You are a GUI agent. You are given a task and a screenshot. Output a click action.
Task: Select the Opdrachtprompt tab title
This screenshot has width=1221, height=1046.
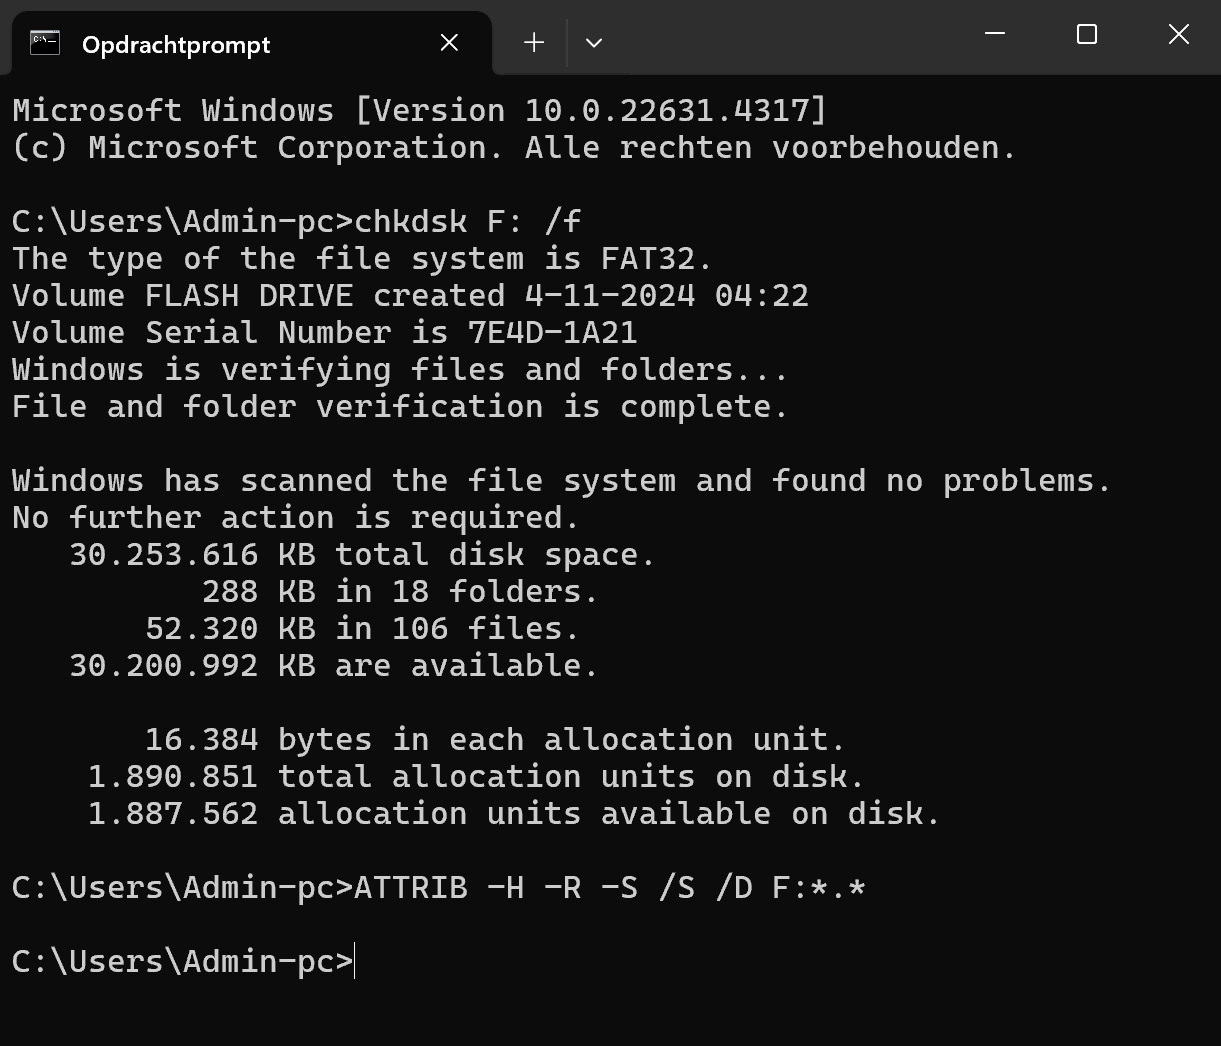click(176, 45)
